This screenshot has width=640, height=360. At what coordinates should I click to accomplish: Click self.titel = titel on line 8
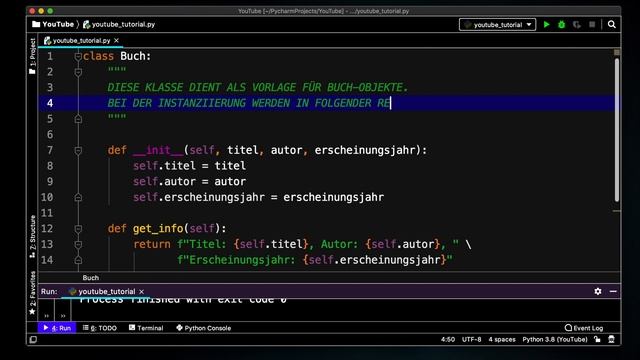(189, 166)
